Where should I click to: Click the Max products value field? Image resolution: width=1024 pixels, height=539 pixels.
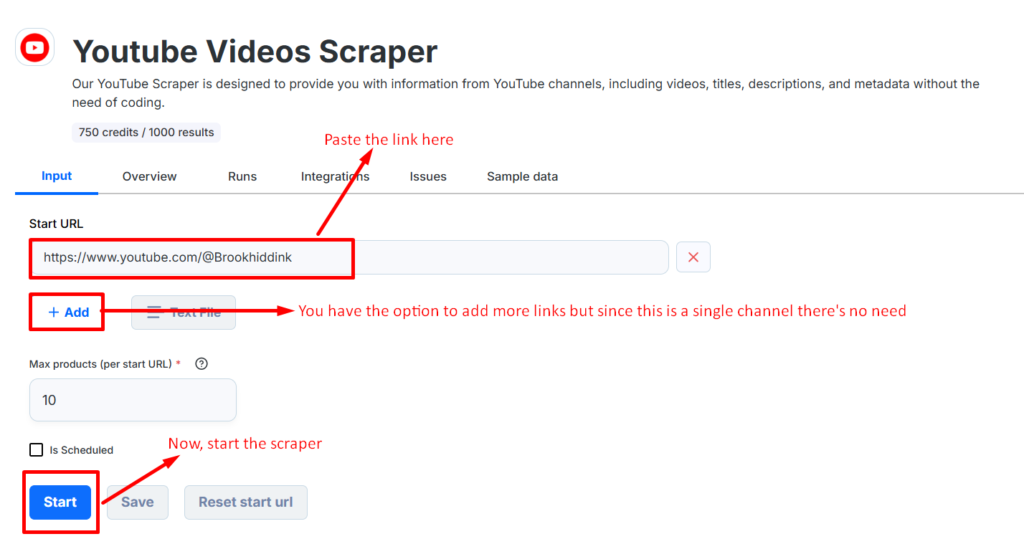[133, 400]
